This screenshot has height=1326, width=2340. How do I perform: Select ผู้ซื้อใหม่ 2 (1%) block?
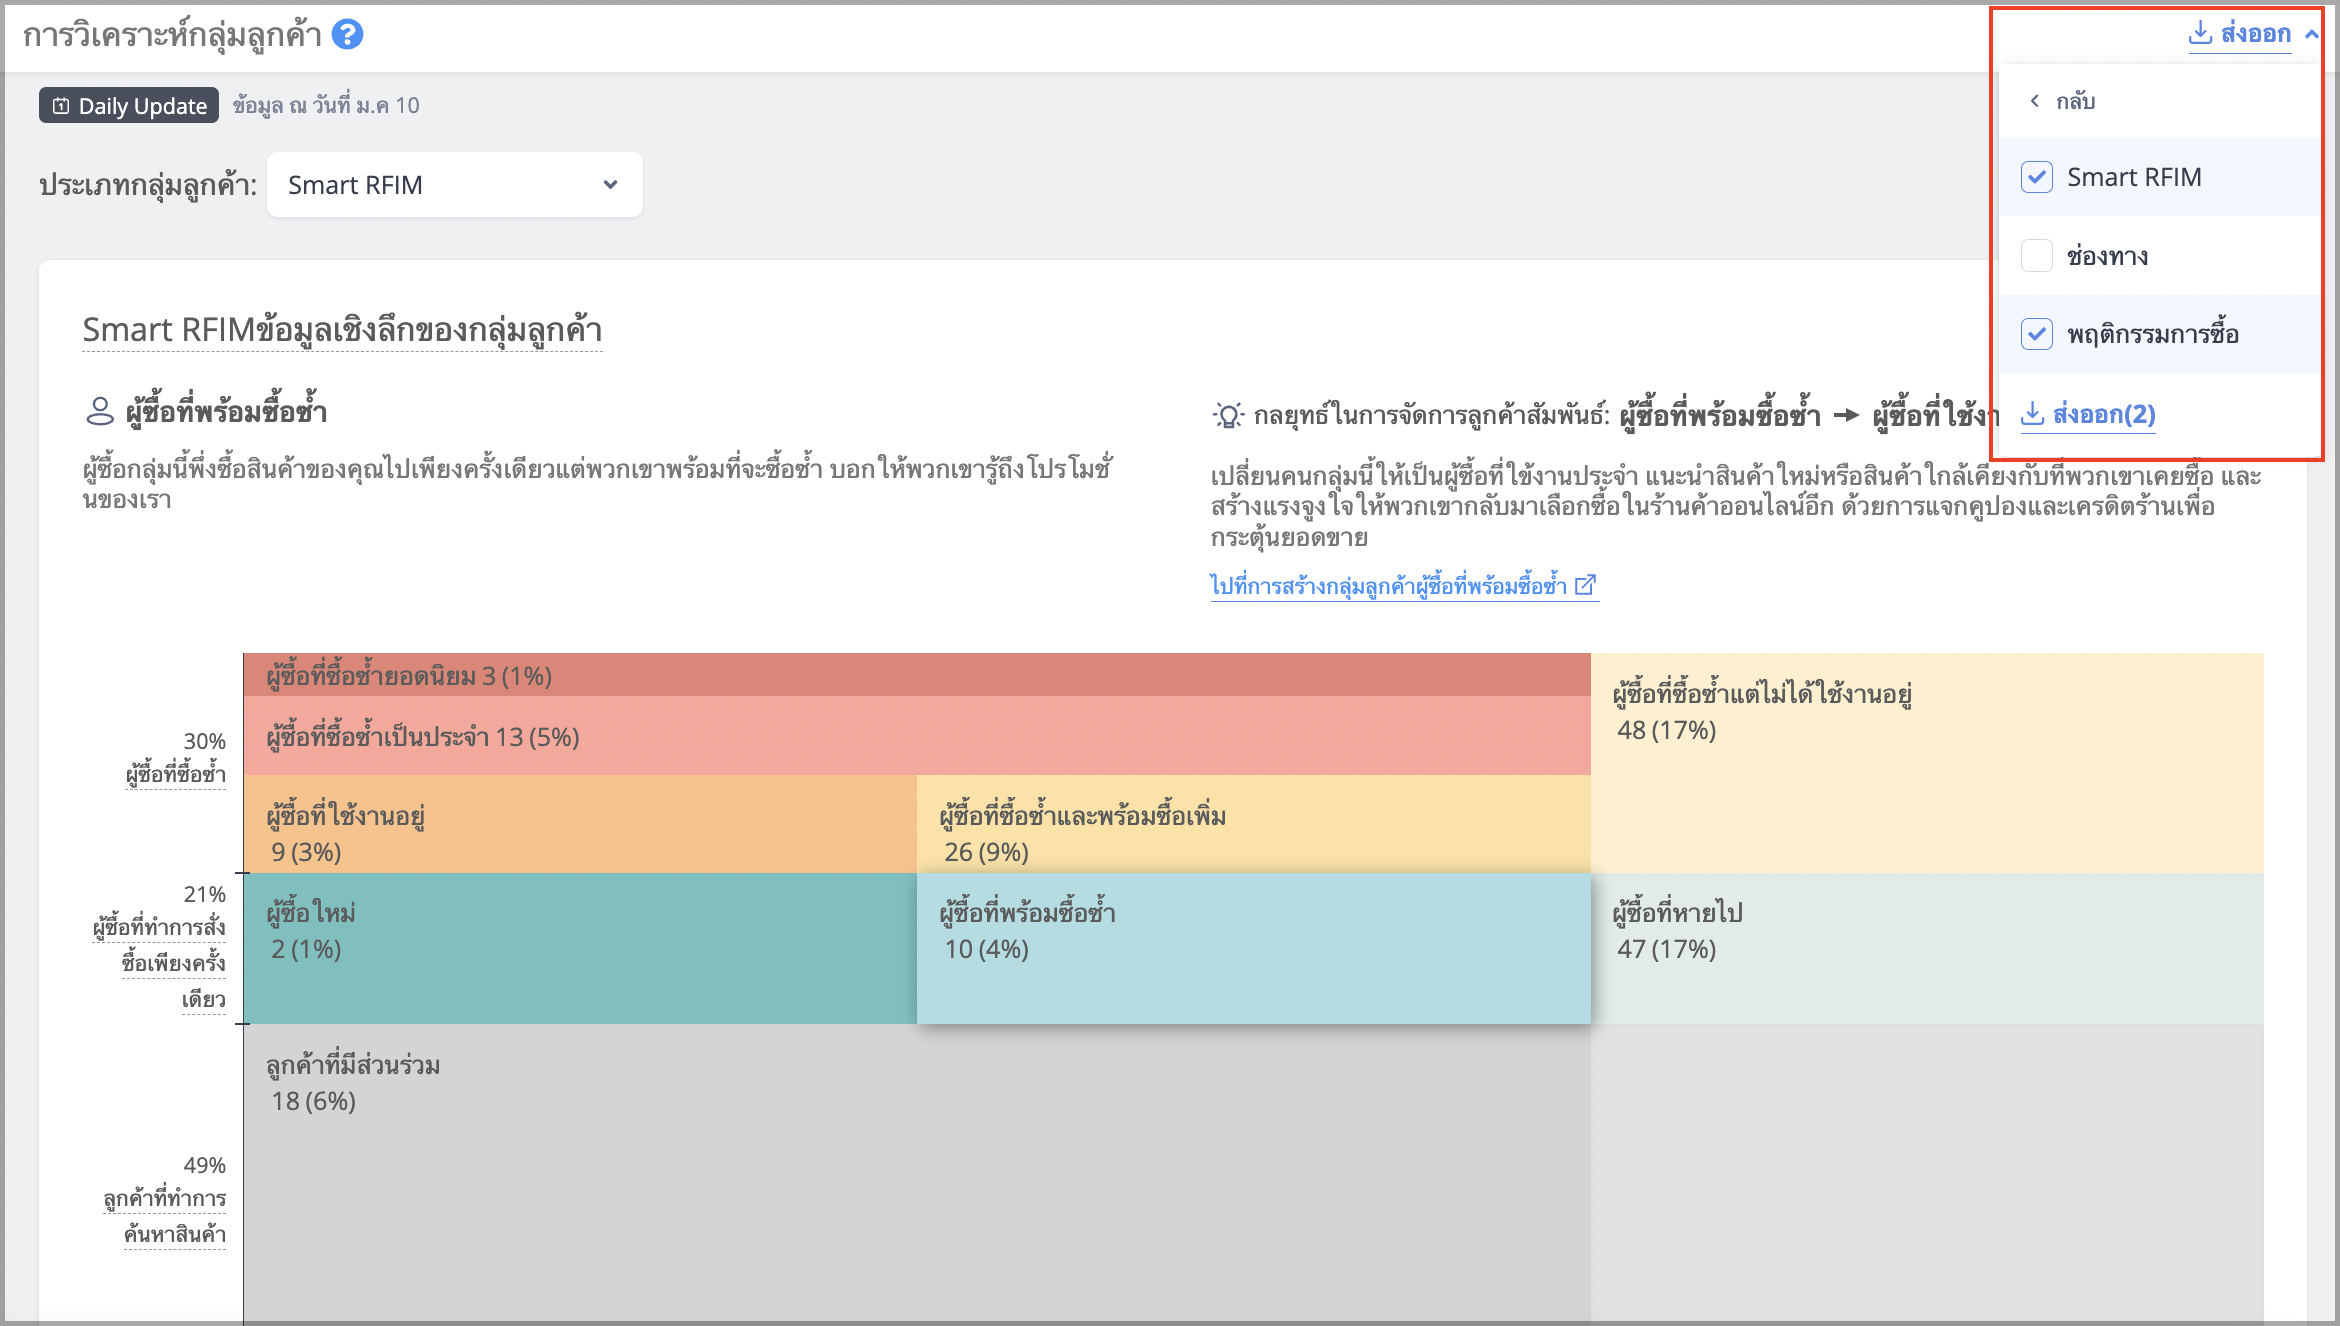[x=580, y=948]
